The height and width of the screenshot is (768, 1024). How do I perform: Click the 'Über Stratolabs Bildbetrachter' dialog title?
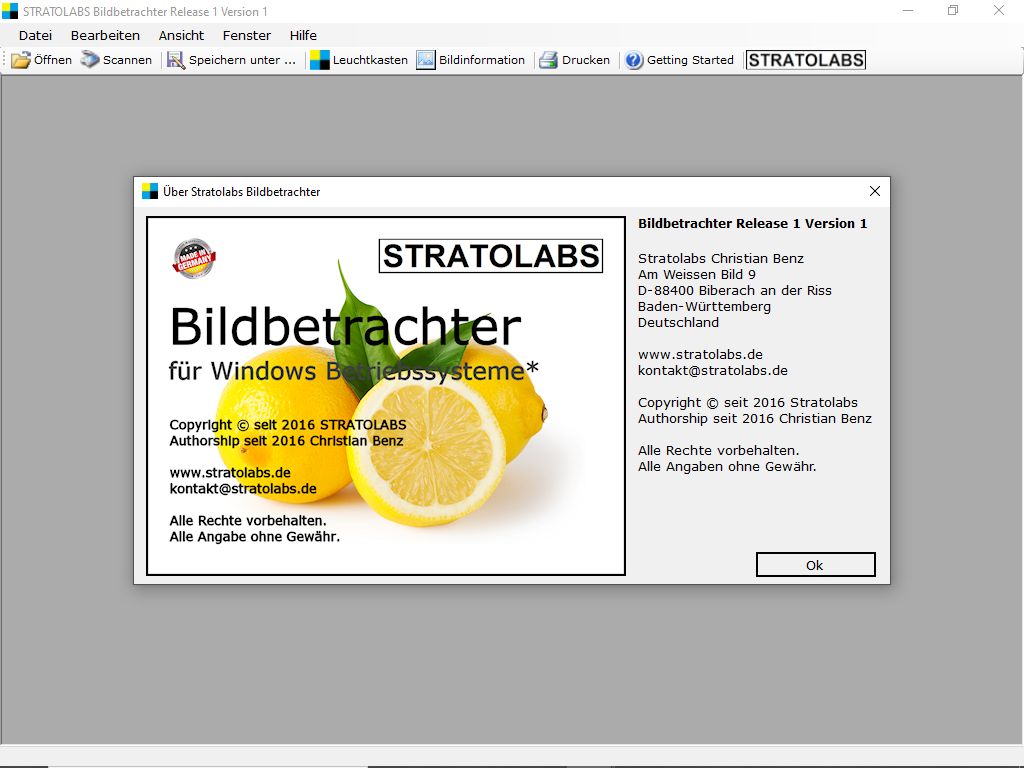click(242, 191)
